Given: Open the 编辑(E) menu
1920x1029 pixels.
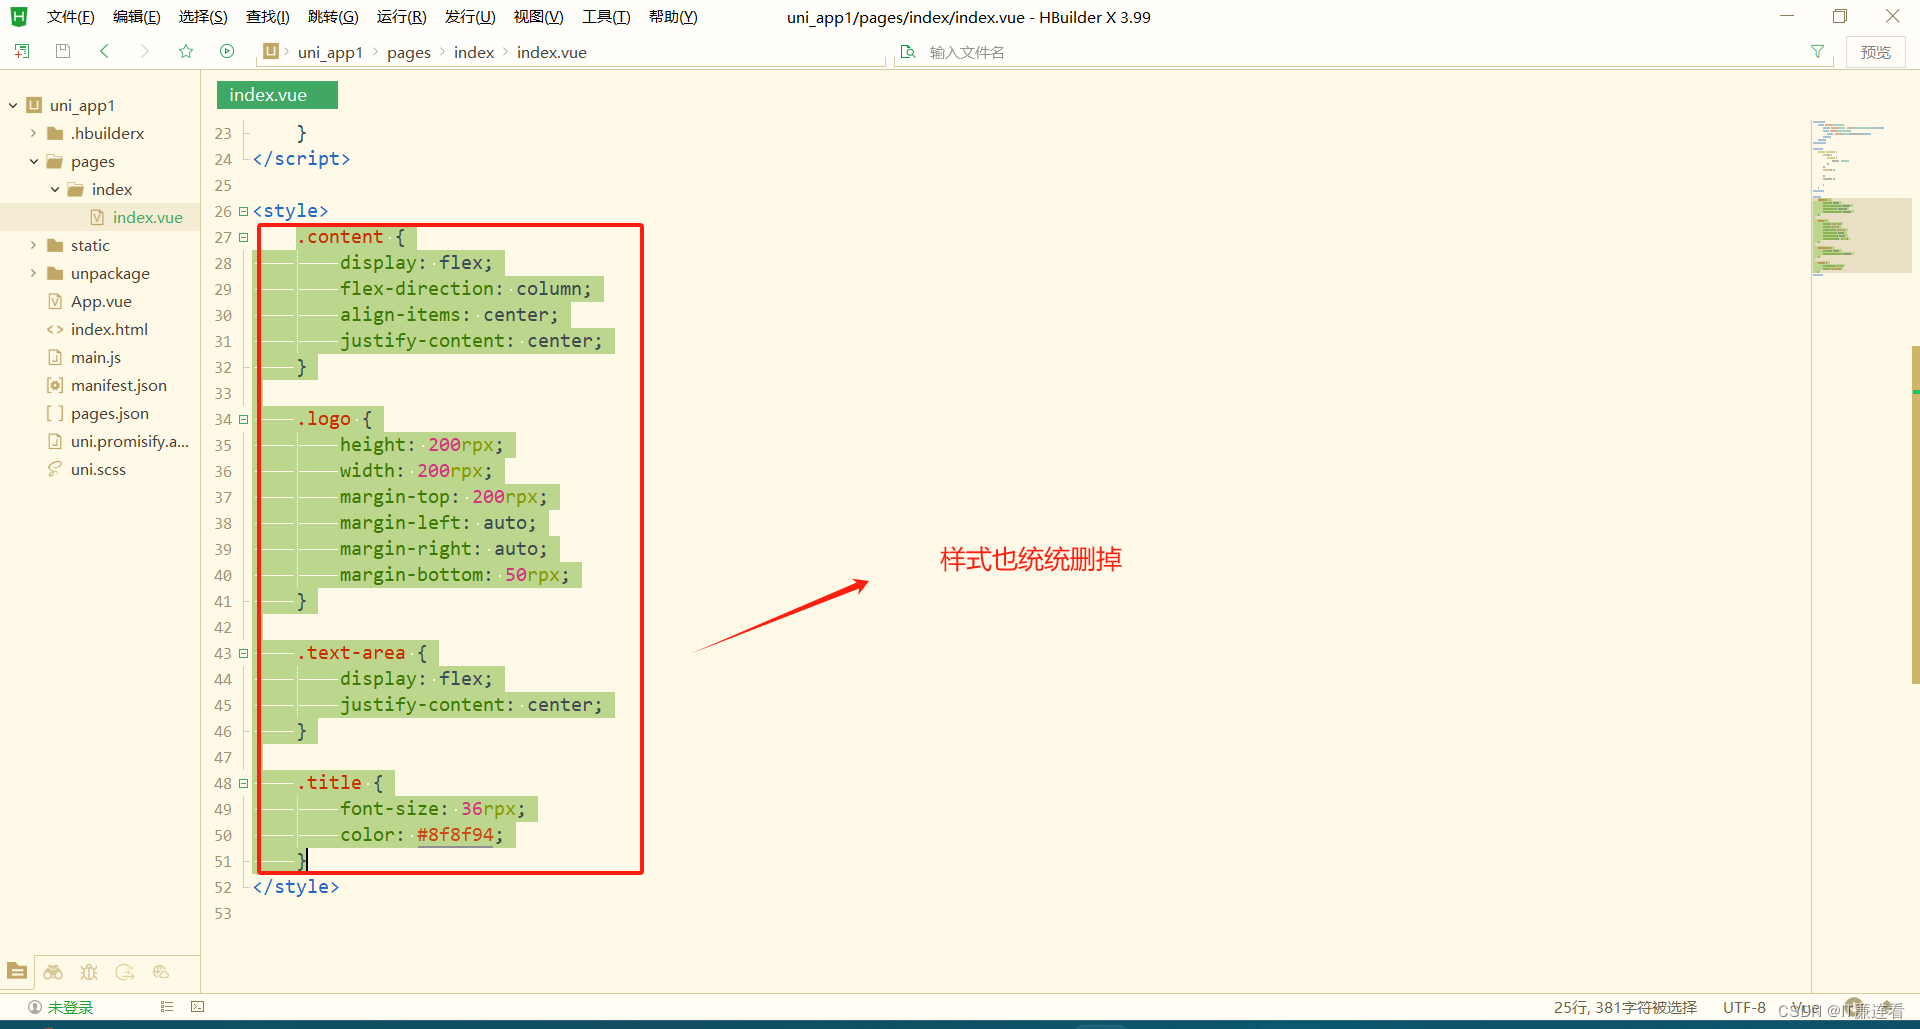Looking at the screenshot, I should click(x=136, y=17).
